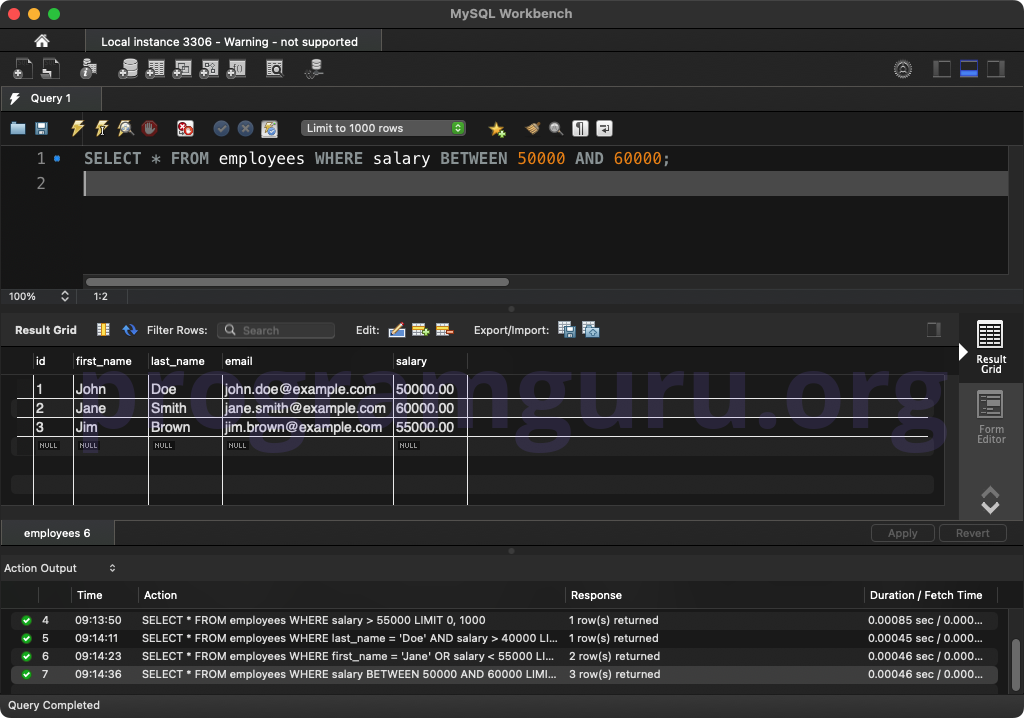The width and height of the screenshot is (1024, 718).
Task: Refresh the result grid data
Action: click(130, 330)
